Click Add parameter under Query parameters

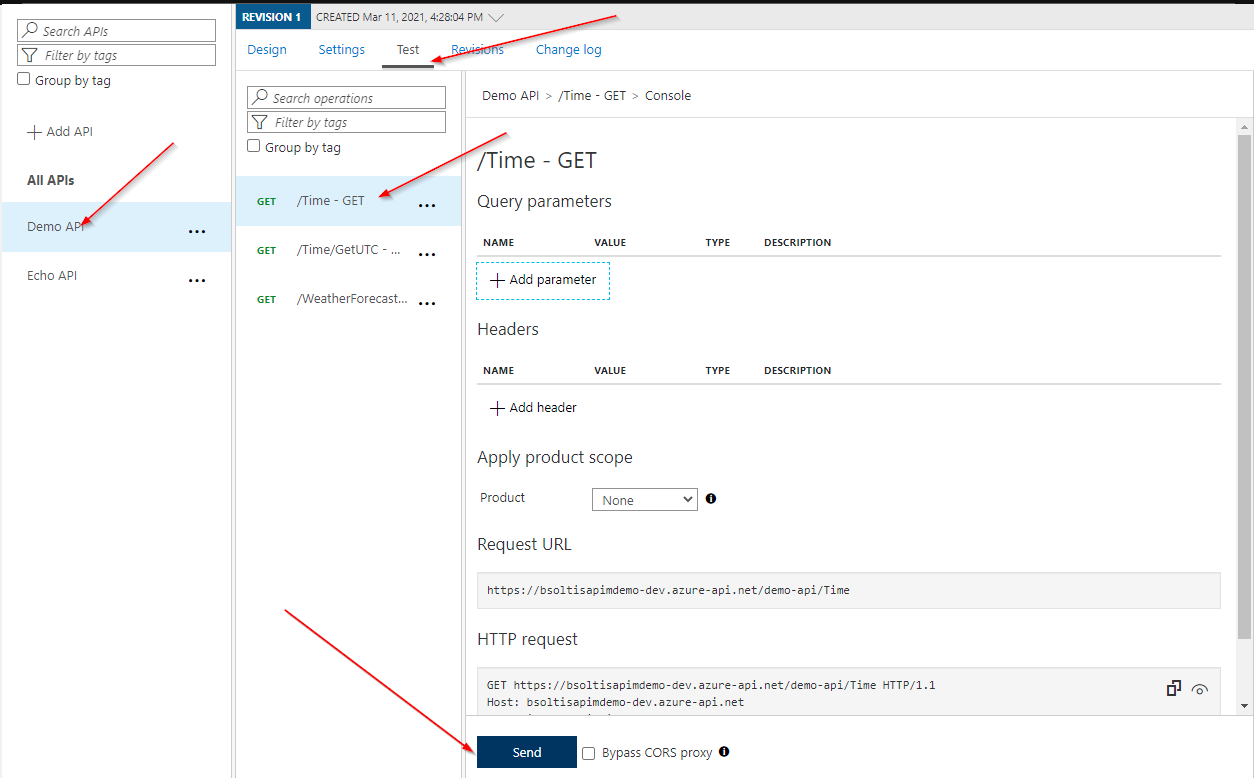coord(543,280)
